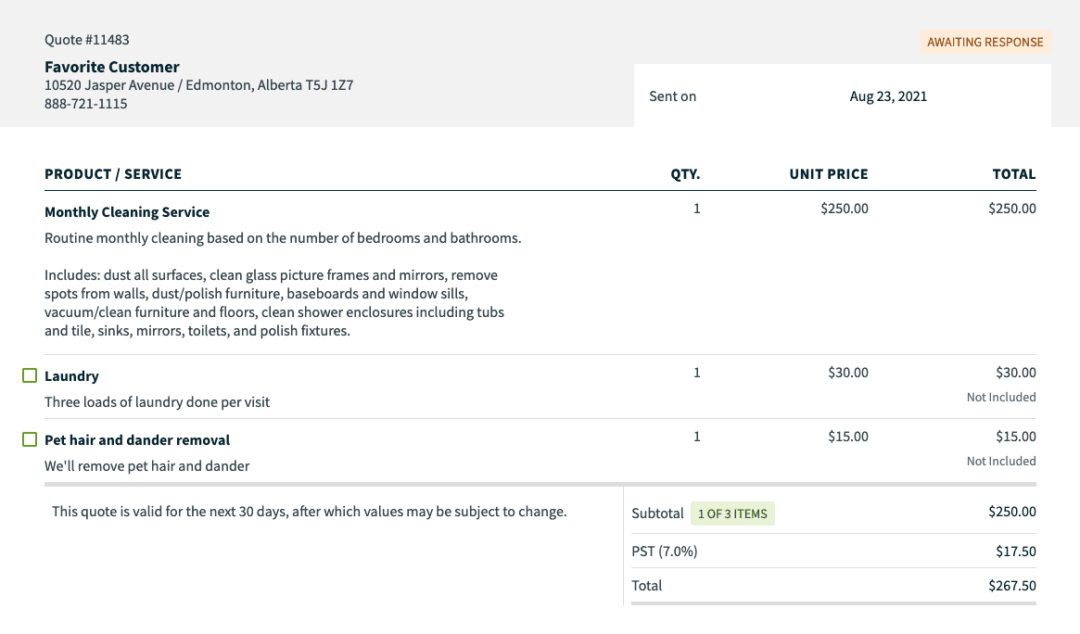This screenshot has height=634, width=1080.
Task: Click the quote validity note text
Action: coord(309,511)
